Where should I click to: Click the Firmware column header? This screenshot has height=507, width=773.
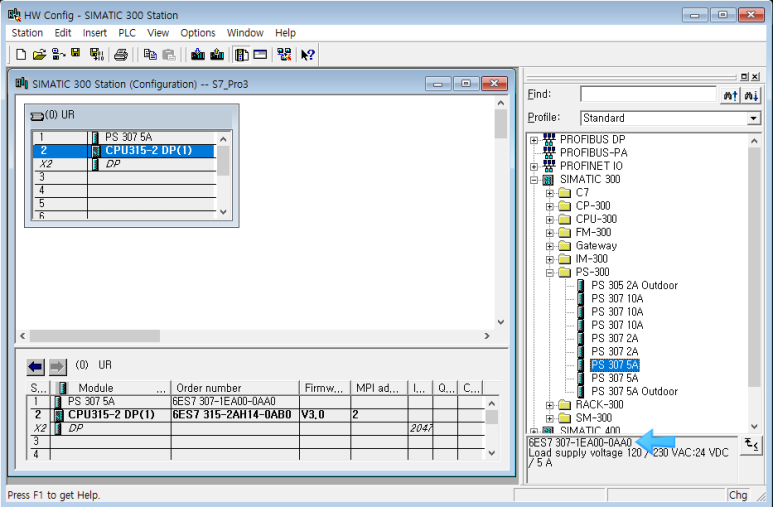(x=324, y=388)
